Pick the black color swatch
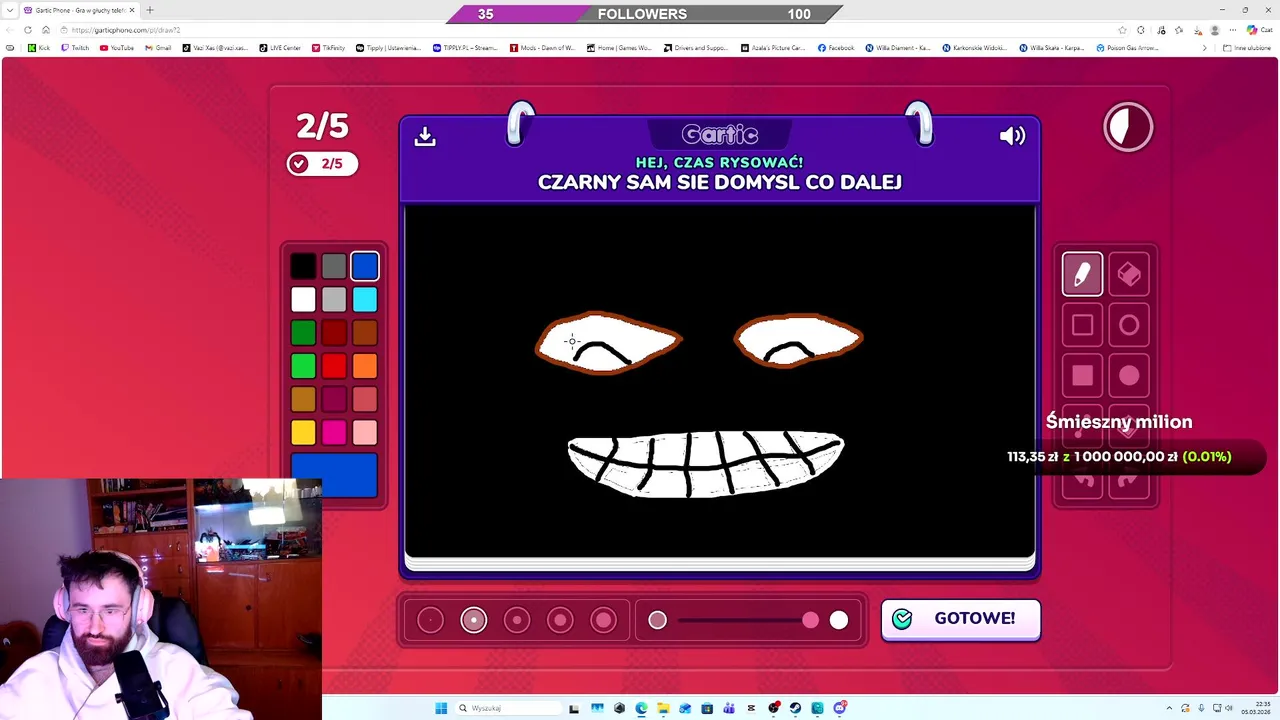 tap(303, 266)
